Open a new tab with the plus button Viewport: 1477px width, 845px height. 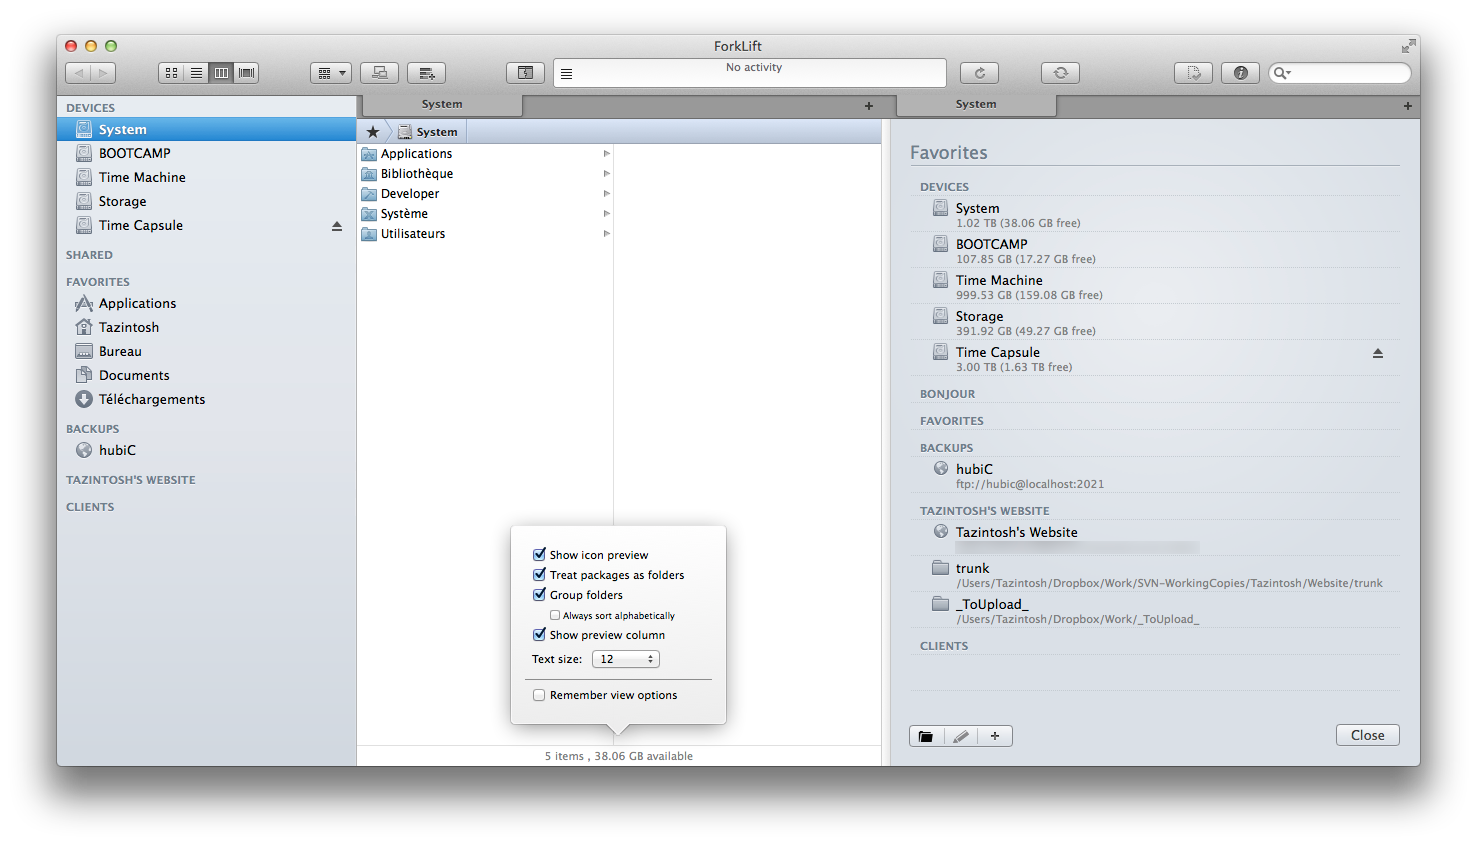point(868,106)
